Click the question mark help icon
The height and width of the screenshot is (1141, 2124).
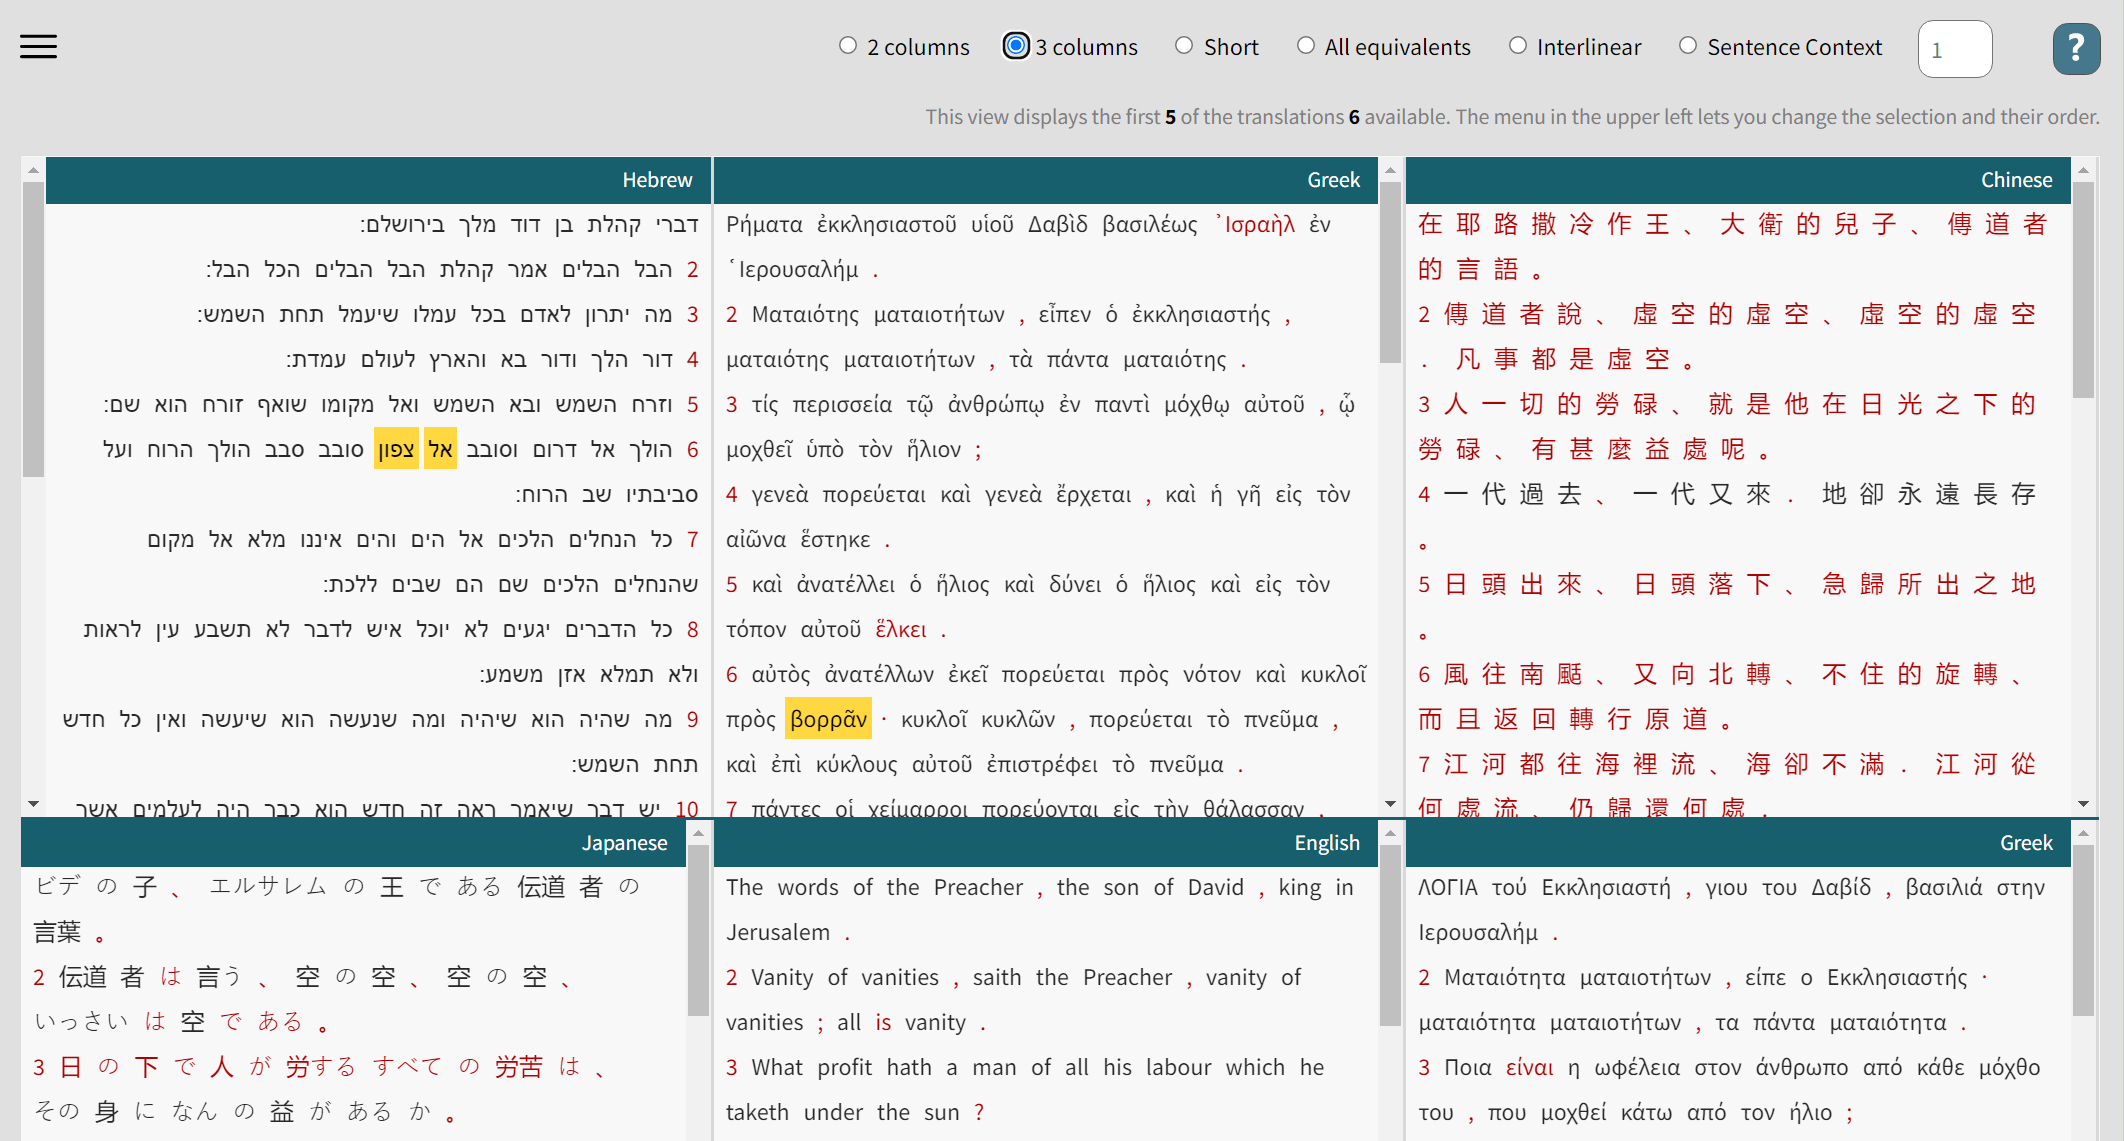(x=2076, y=48)
